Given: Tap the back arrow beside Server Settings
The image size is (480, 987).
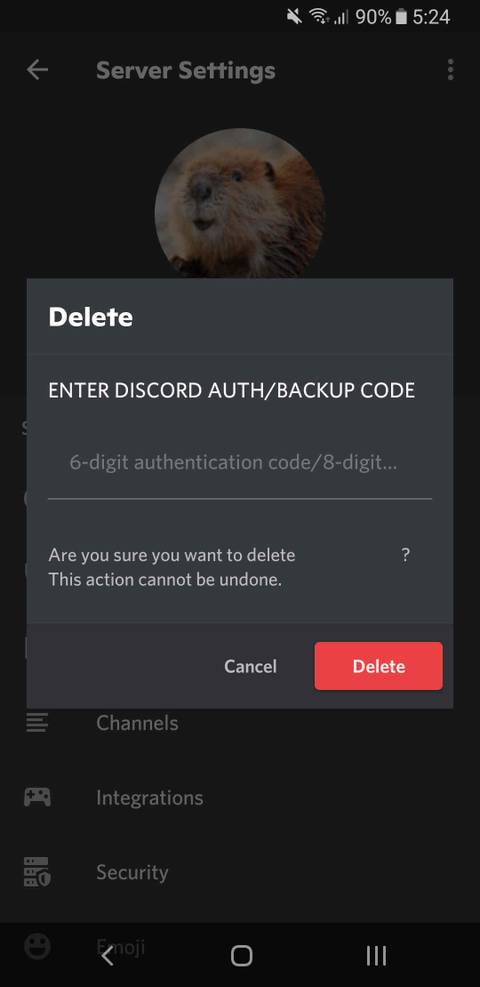Looking at the screenshot, I should point(37,70).
